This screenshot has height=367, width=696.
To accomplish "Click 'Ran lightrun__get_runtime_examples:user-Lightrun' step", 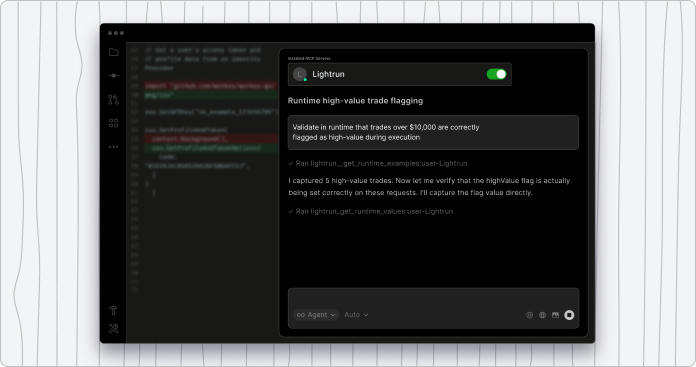I will point(378,163).
